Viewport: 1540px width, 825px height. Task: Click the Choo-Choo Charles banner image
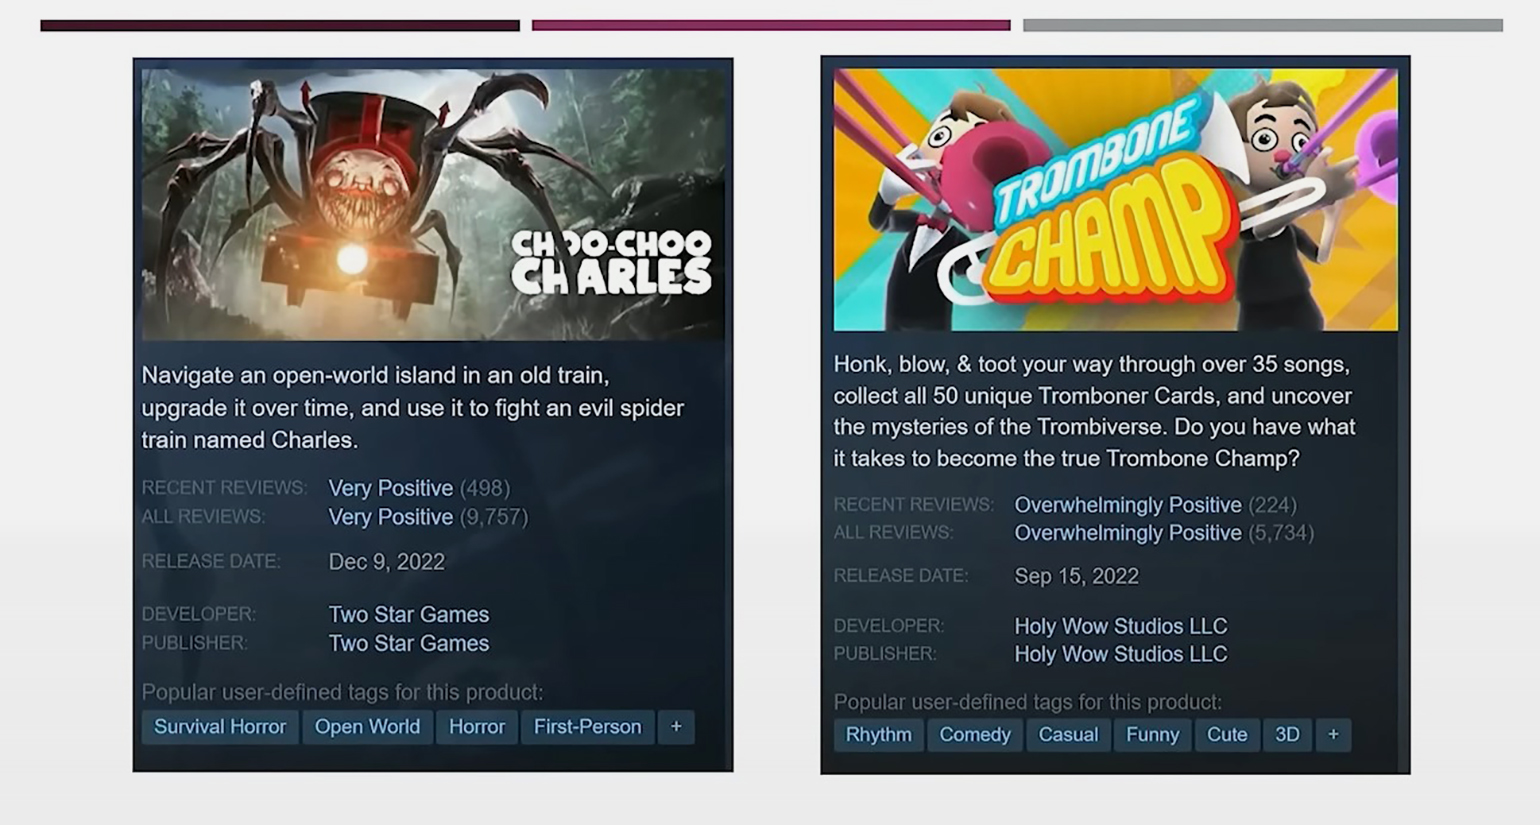[433, 205]
